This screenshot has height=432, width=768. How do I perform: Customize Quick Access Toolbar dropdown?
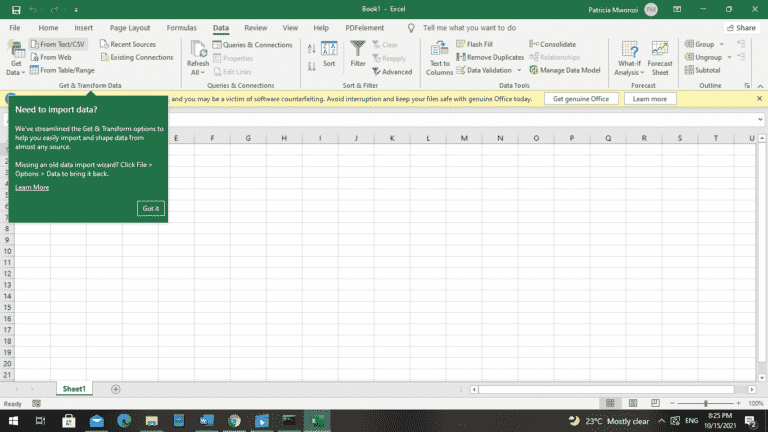coord(76,10)
